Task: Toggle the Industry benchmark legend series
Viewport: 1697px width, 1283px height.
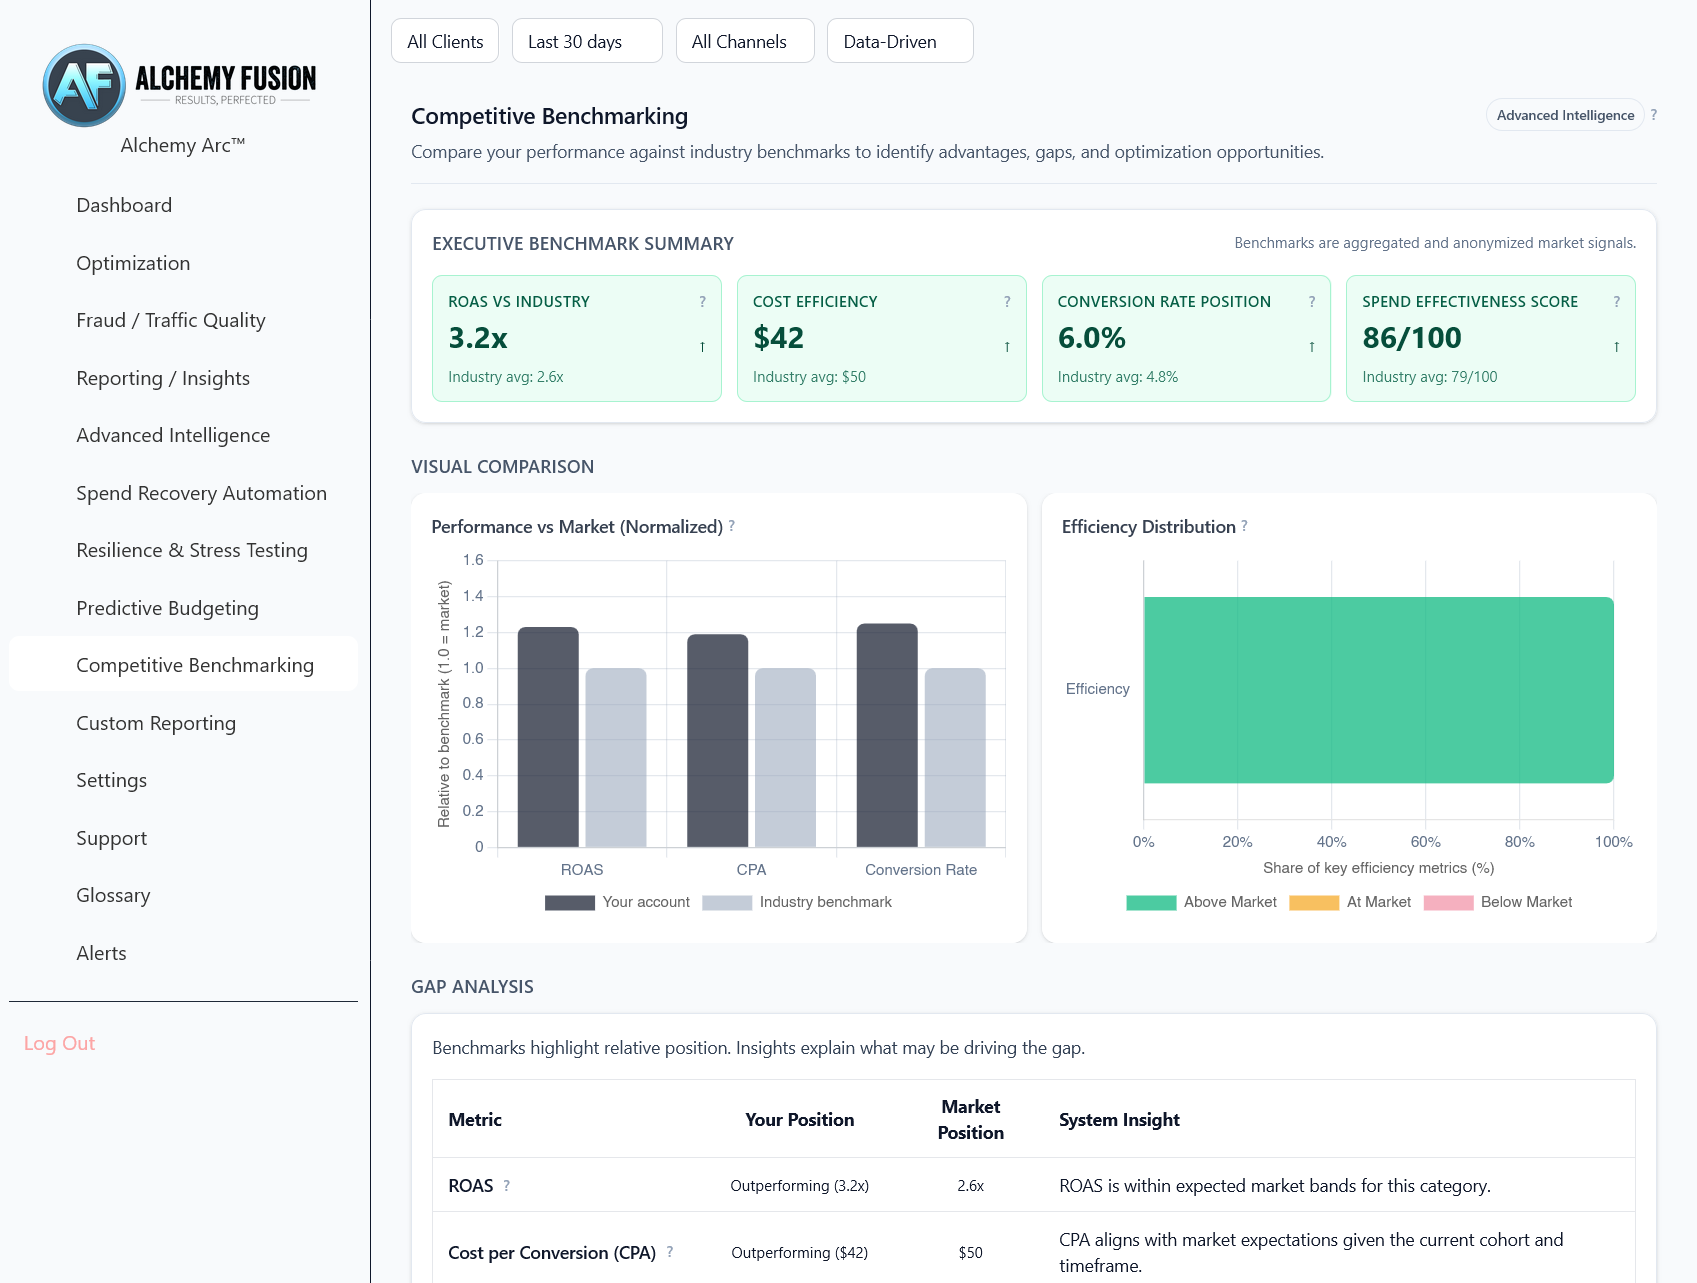Action: (797, 902)
